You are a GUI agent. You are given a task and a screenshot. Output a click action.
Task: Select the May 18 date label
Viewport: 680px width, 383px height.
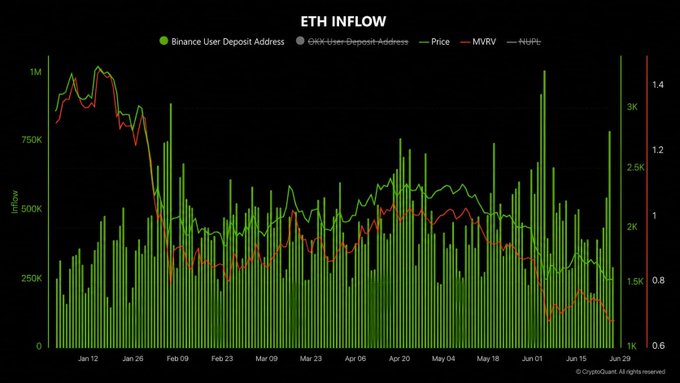coord(488,359)
